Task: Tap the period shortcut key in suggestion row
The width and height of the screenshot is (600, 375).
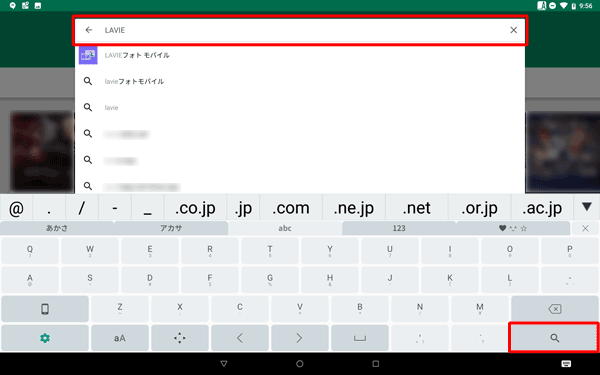Action: [49, 208]
